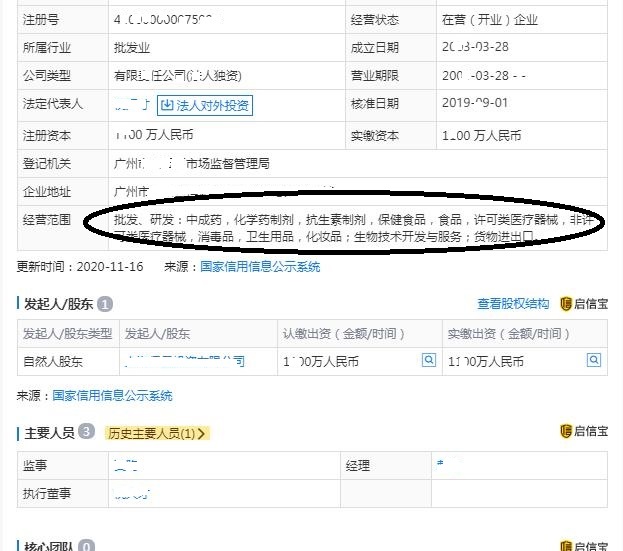Click the count badge next to 主要人员
623x551 pixels.
pyautogui.click(x=87, y=432)
